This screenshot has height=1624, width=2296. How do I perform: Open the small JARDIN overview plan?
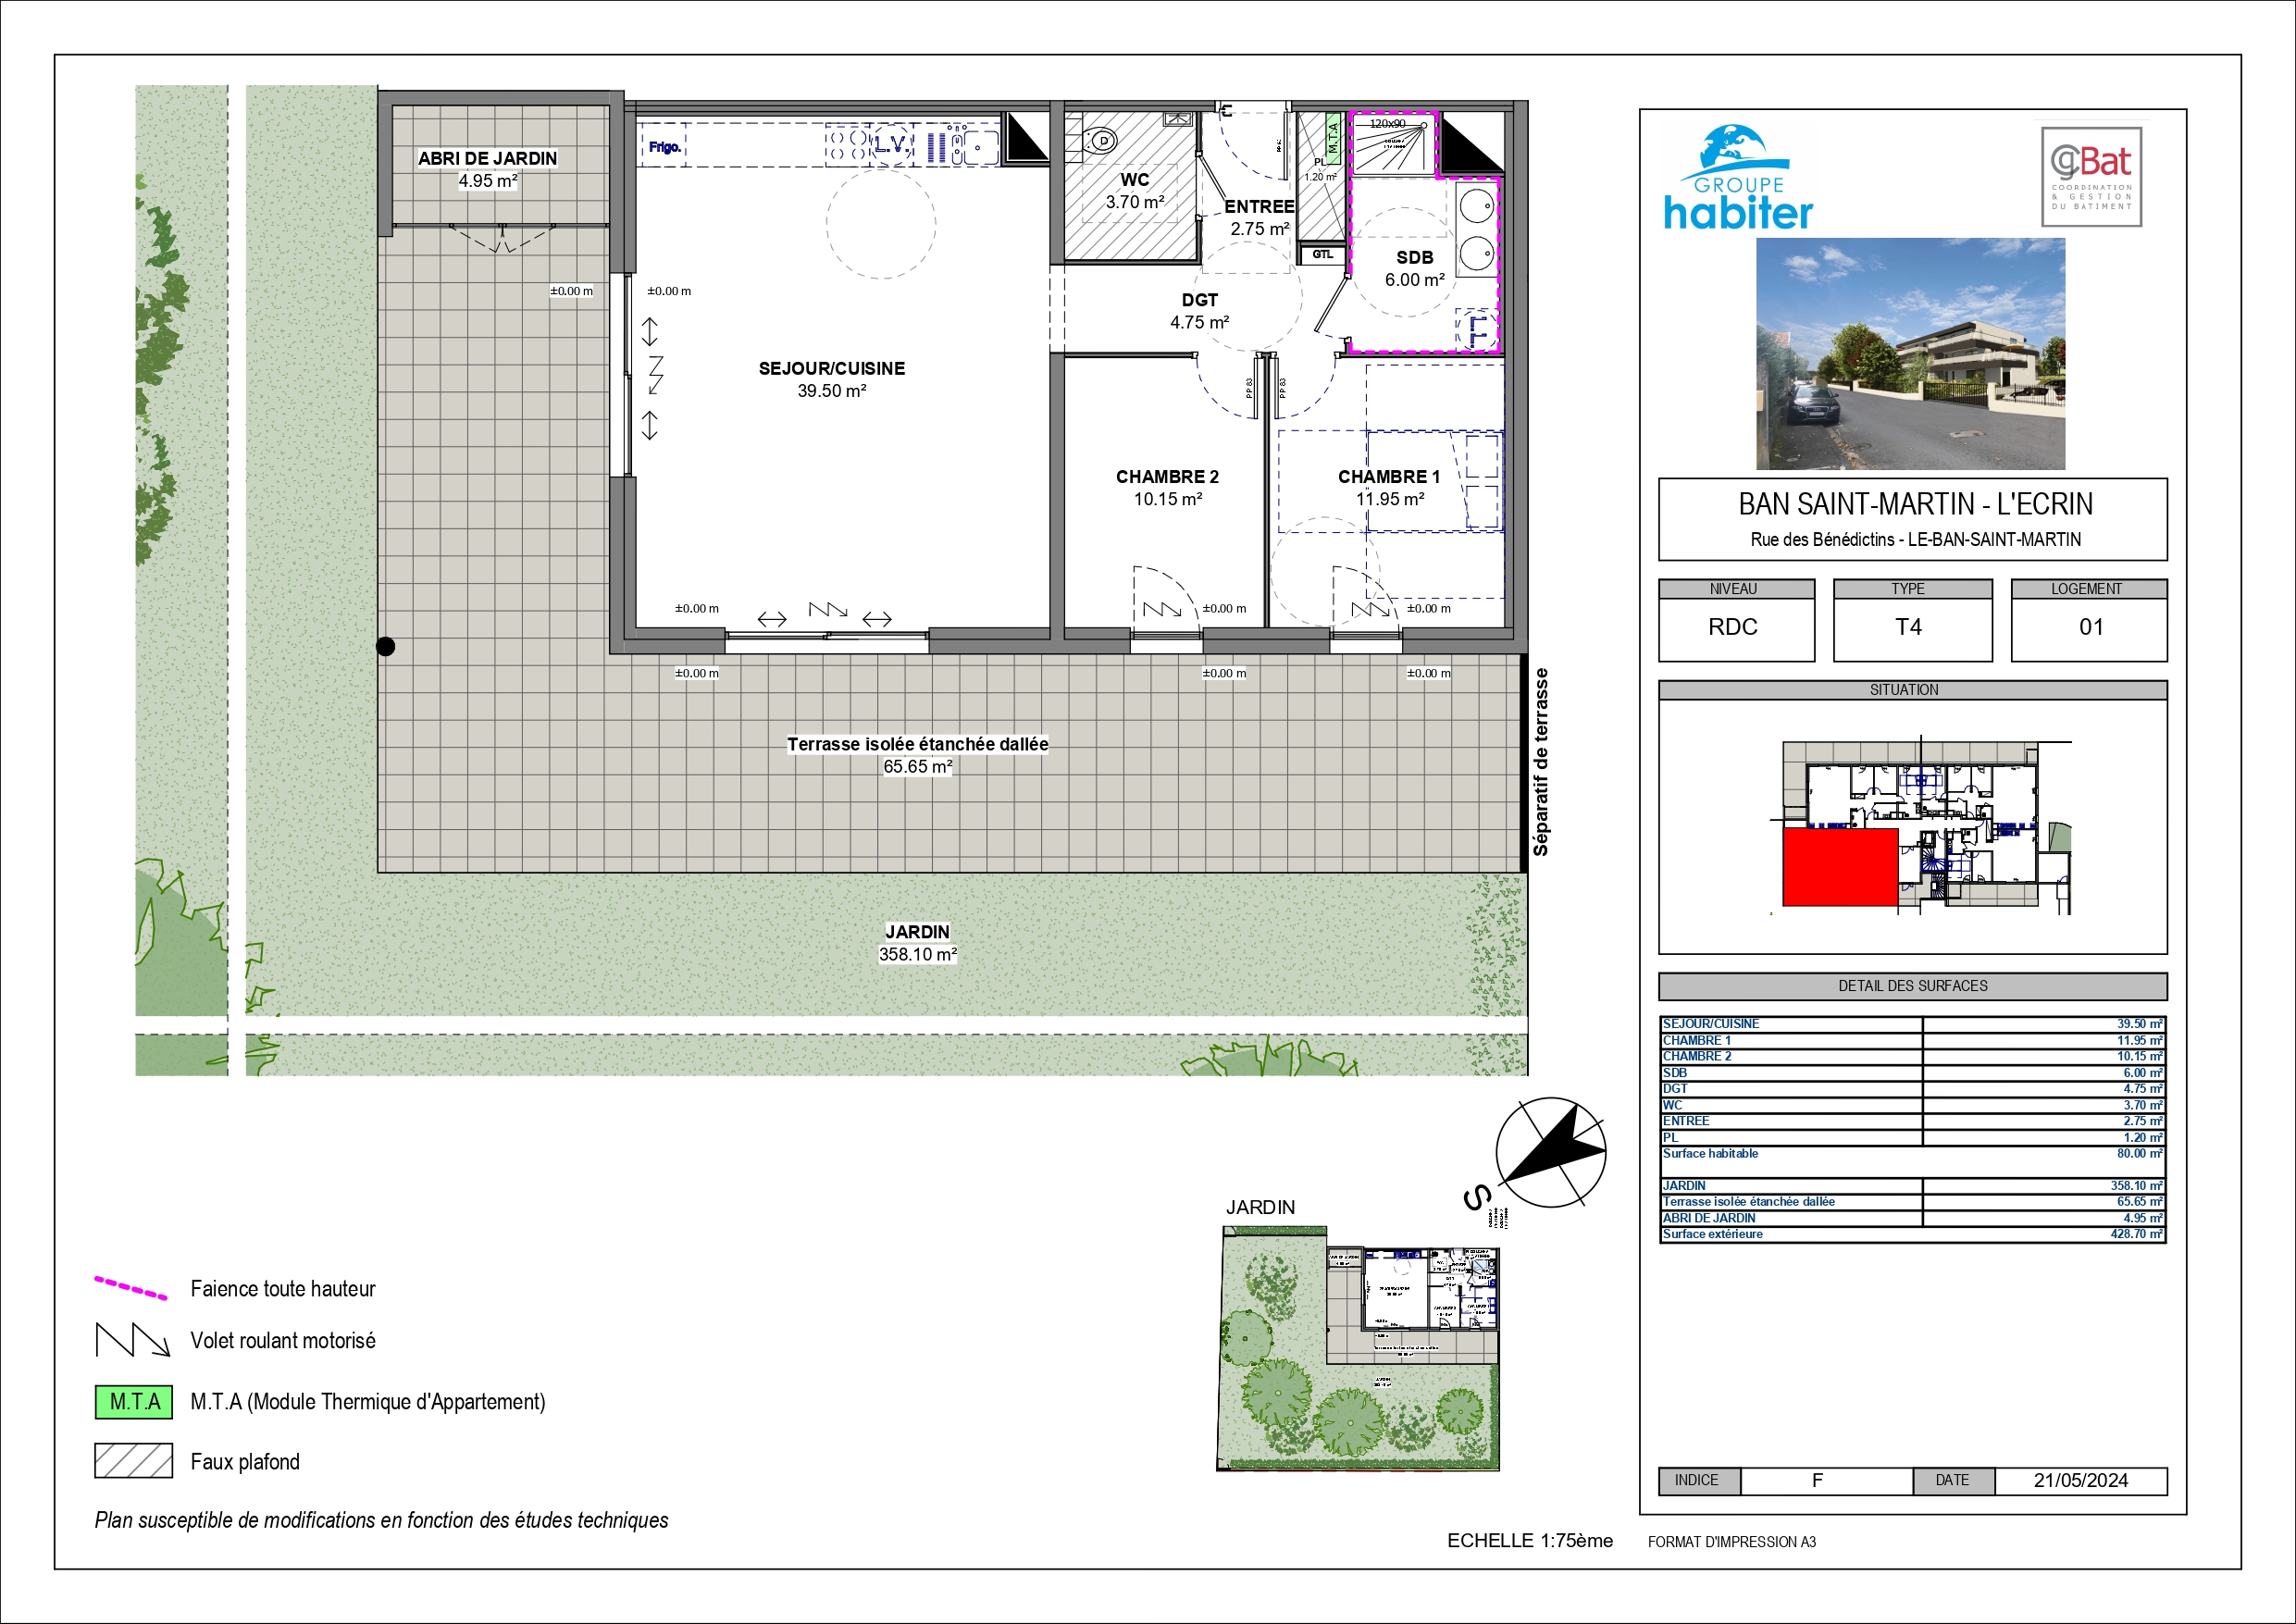pyautogui.click(x=1359, y=1348)
